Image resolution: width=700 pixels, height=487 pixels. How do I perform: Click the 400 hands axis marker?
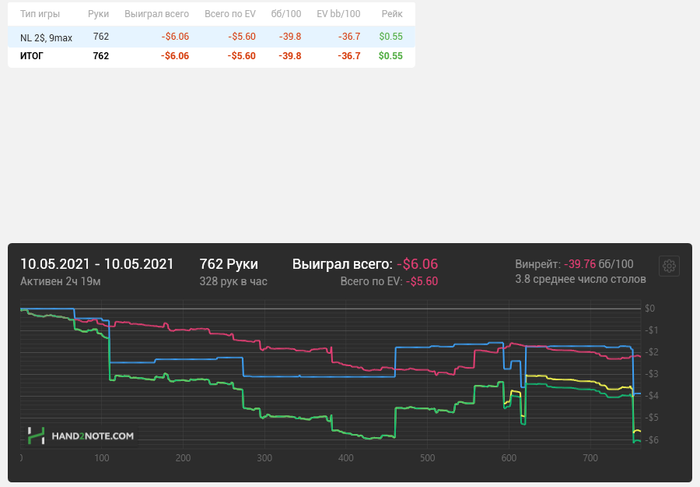346,458
